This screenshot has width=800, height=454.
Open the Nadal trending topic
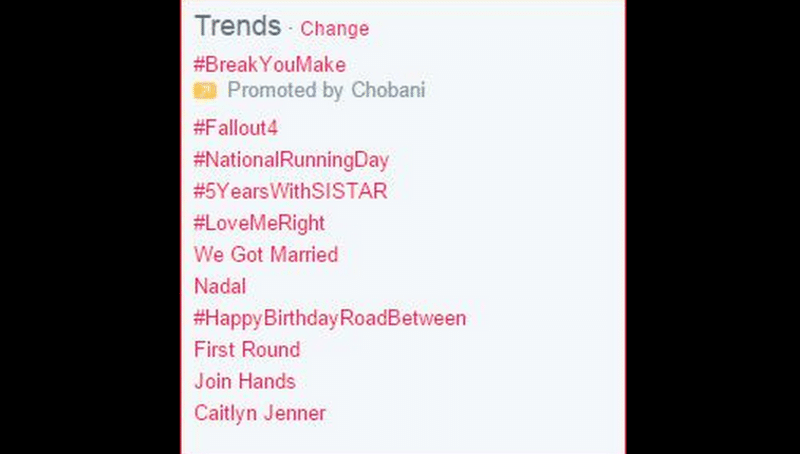[x=220, y=287]
